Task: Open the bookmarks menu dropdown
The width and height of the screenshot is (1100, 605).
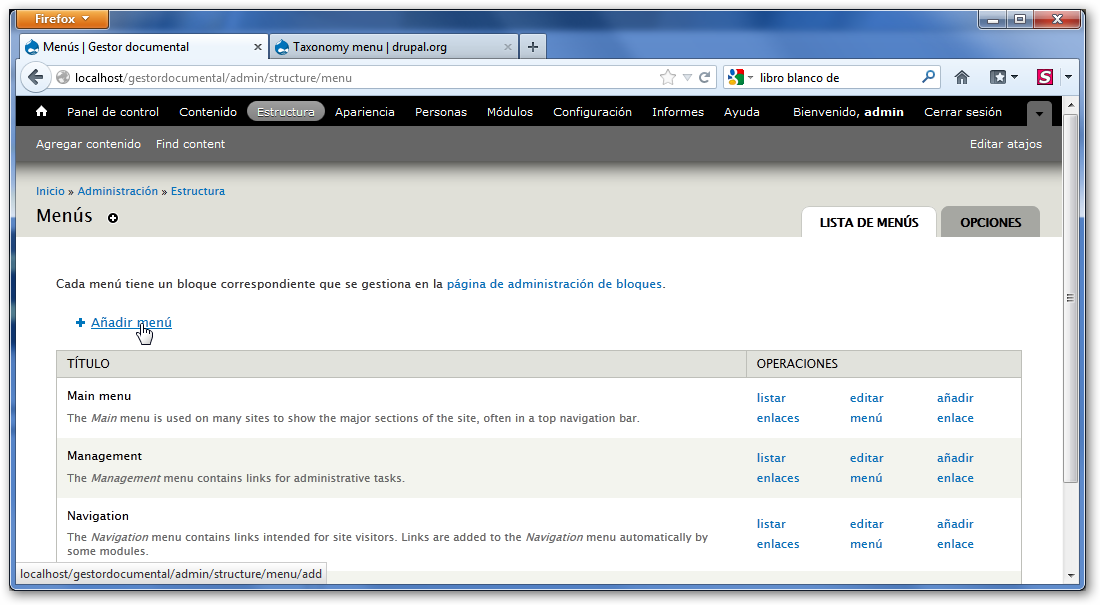Action: [x=1003, y=77]
